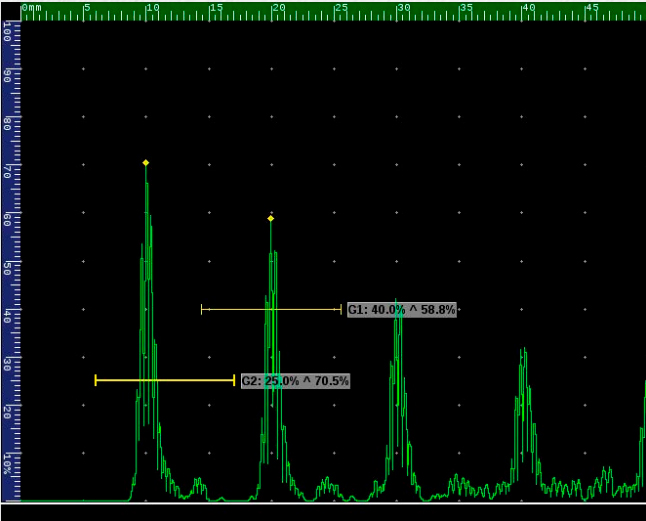Image resolution: width=646 pixels, height=521 pixels.
Task: Click the G1 gate readout label
Action: (402, 310)
